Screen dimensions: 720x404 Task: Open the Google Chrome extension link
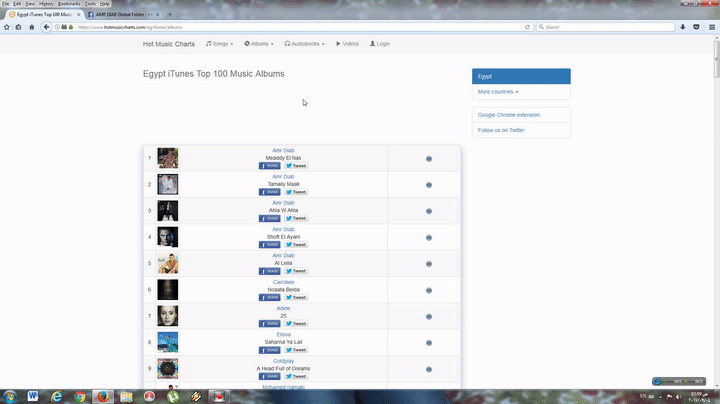point(509,115)
